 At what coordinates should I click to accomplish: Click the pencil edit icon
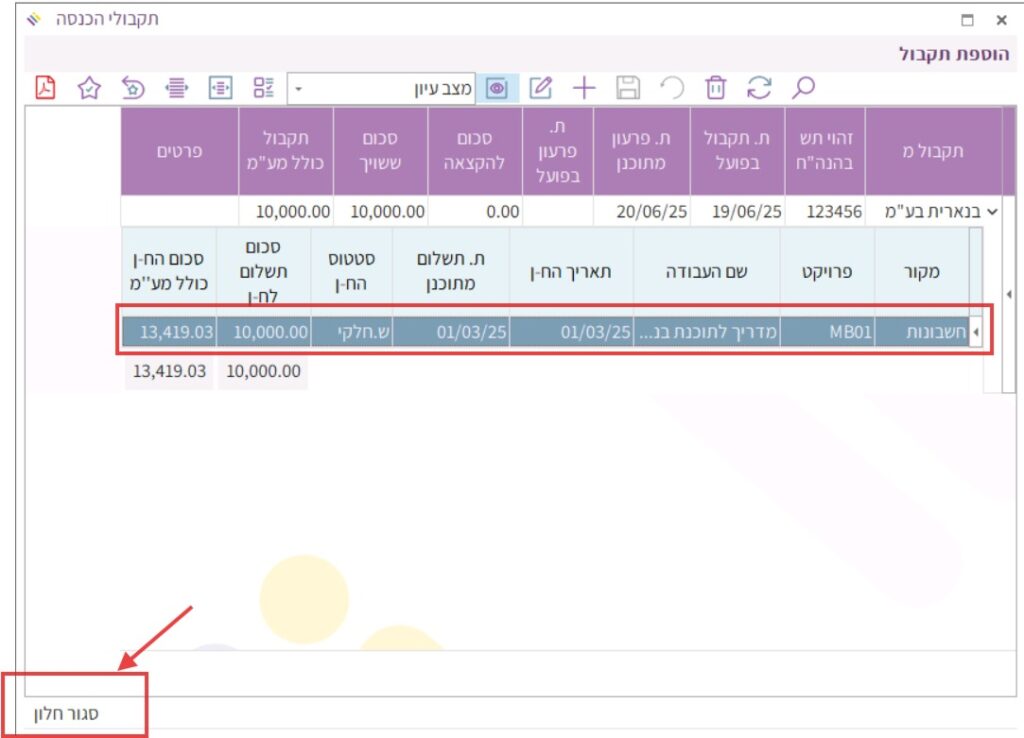541,88
